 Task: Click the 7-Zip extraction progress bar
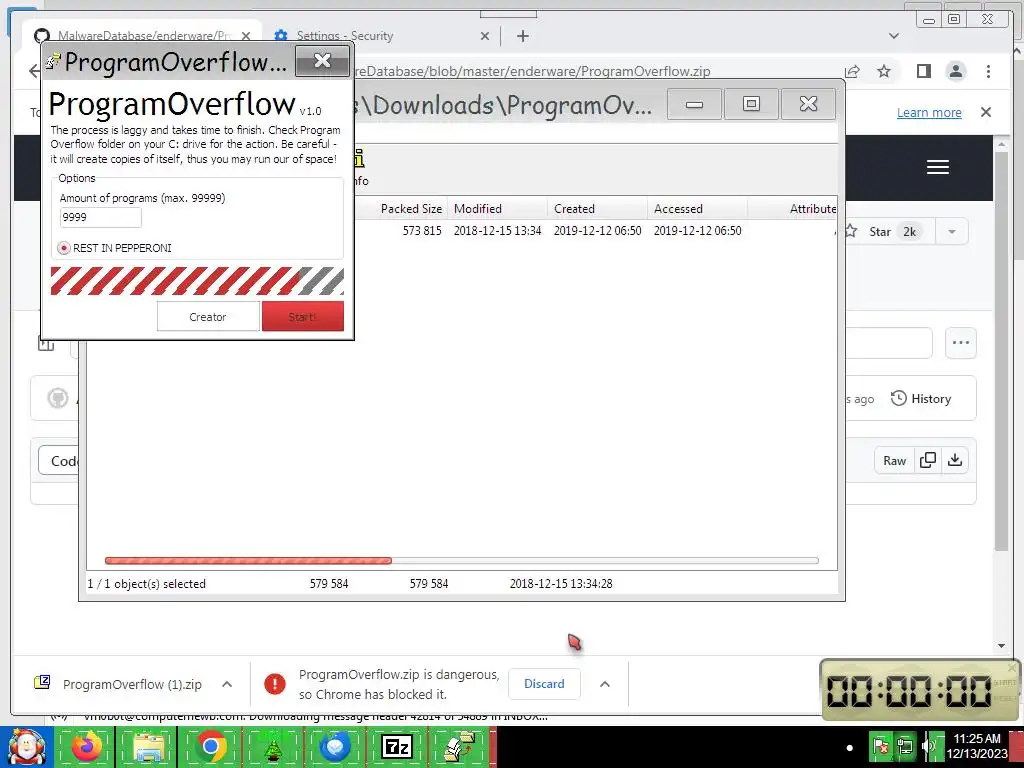461,560
